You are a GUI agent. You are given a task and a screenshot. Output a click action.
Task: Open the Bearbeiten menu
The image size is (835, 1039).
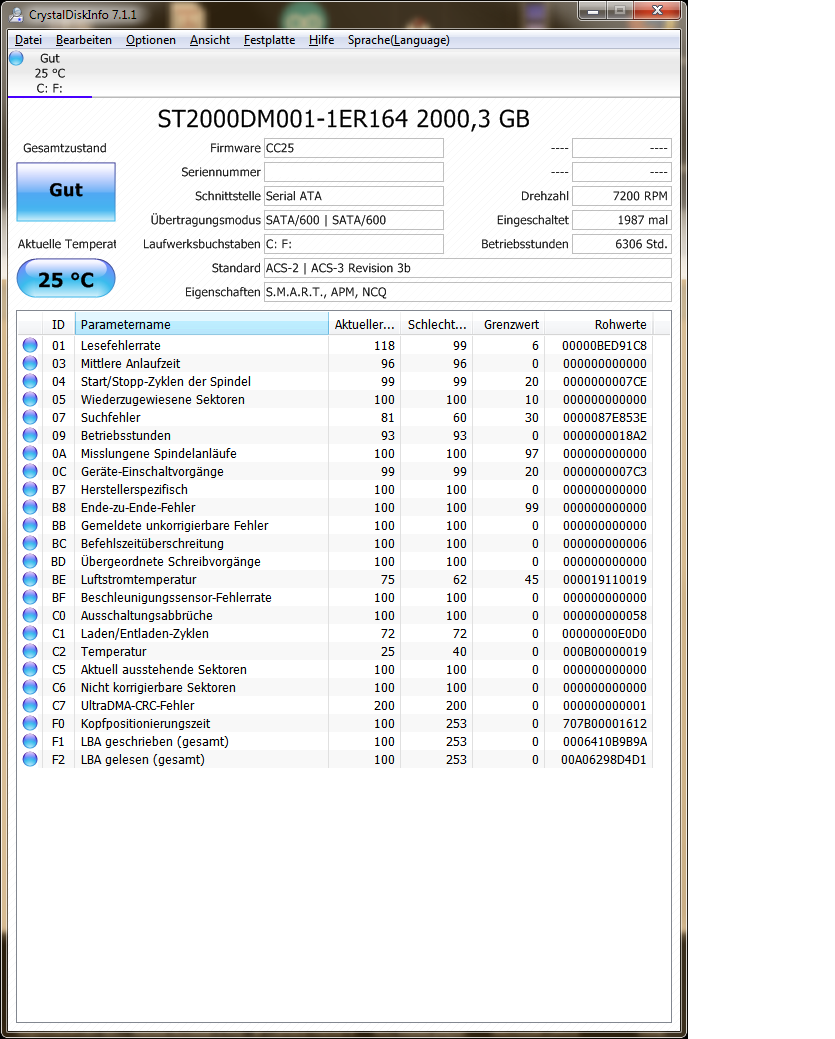pyautogui.click(x=84, y=40)
